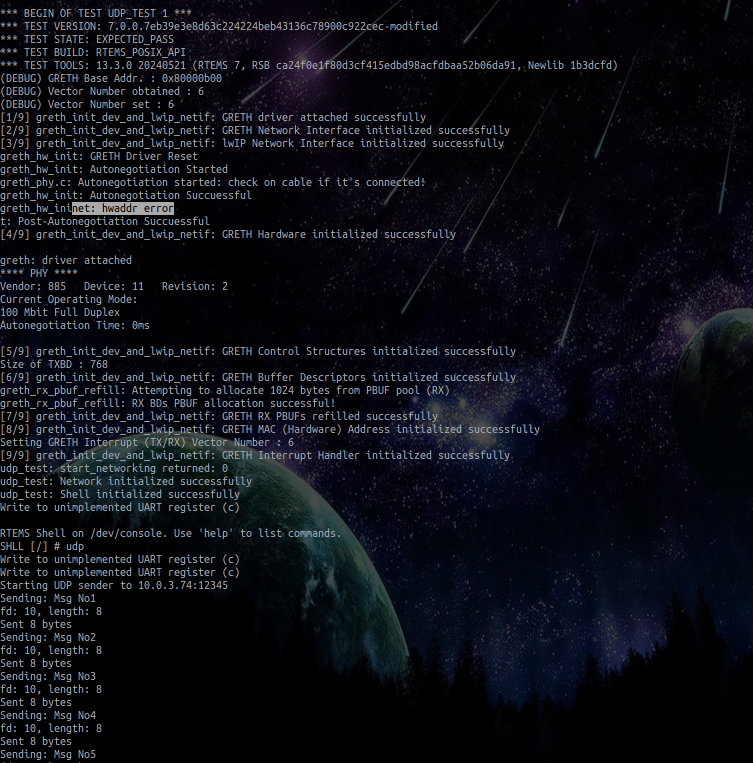Click the '*** TEST BUILD: RTEMS_POSIX_API' line
This screenshot has height=763, width=753.
tap(93, 53)
